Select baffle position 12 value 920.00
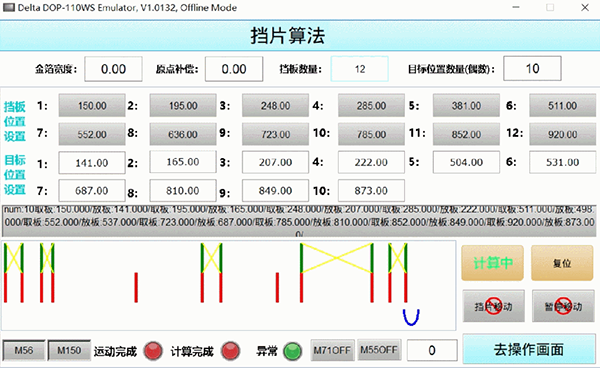 click(x=562, y=134)
